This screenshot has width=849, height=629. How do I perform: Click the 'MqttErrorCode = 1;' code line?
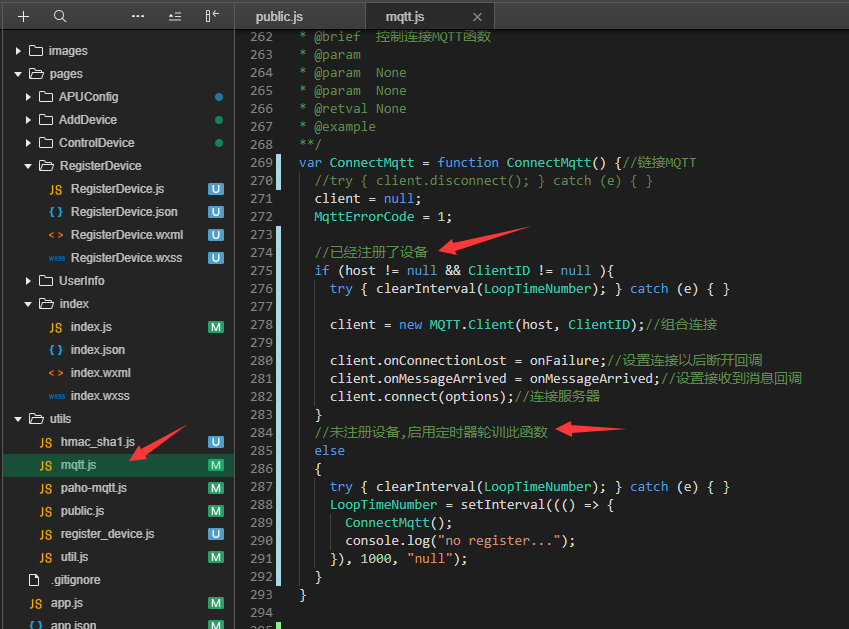383,217
